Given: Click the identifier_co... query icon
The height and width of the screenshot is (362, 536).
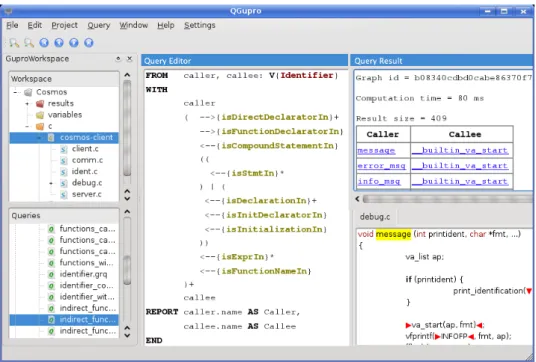Looking at the screenshot, I should [51, 285].
